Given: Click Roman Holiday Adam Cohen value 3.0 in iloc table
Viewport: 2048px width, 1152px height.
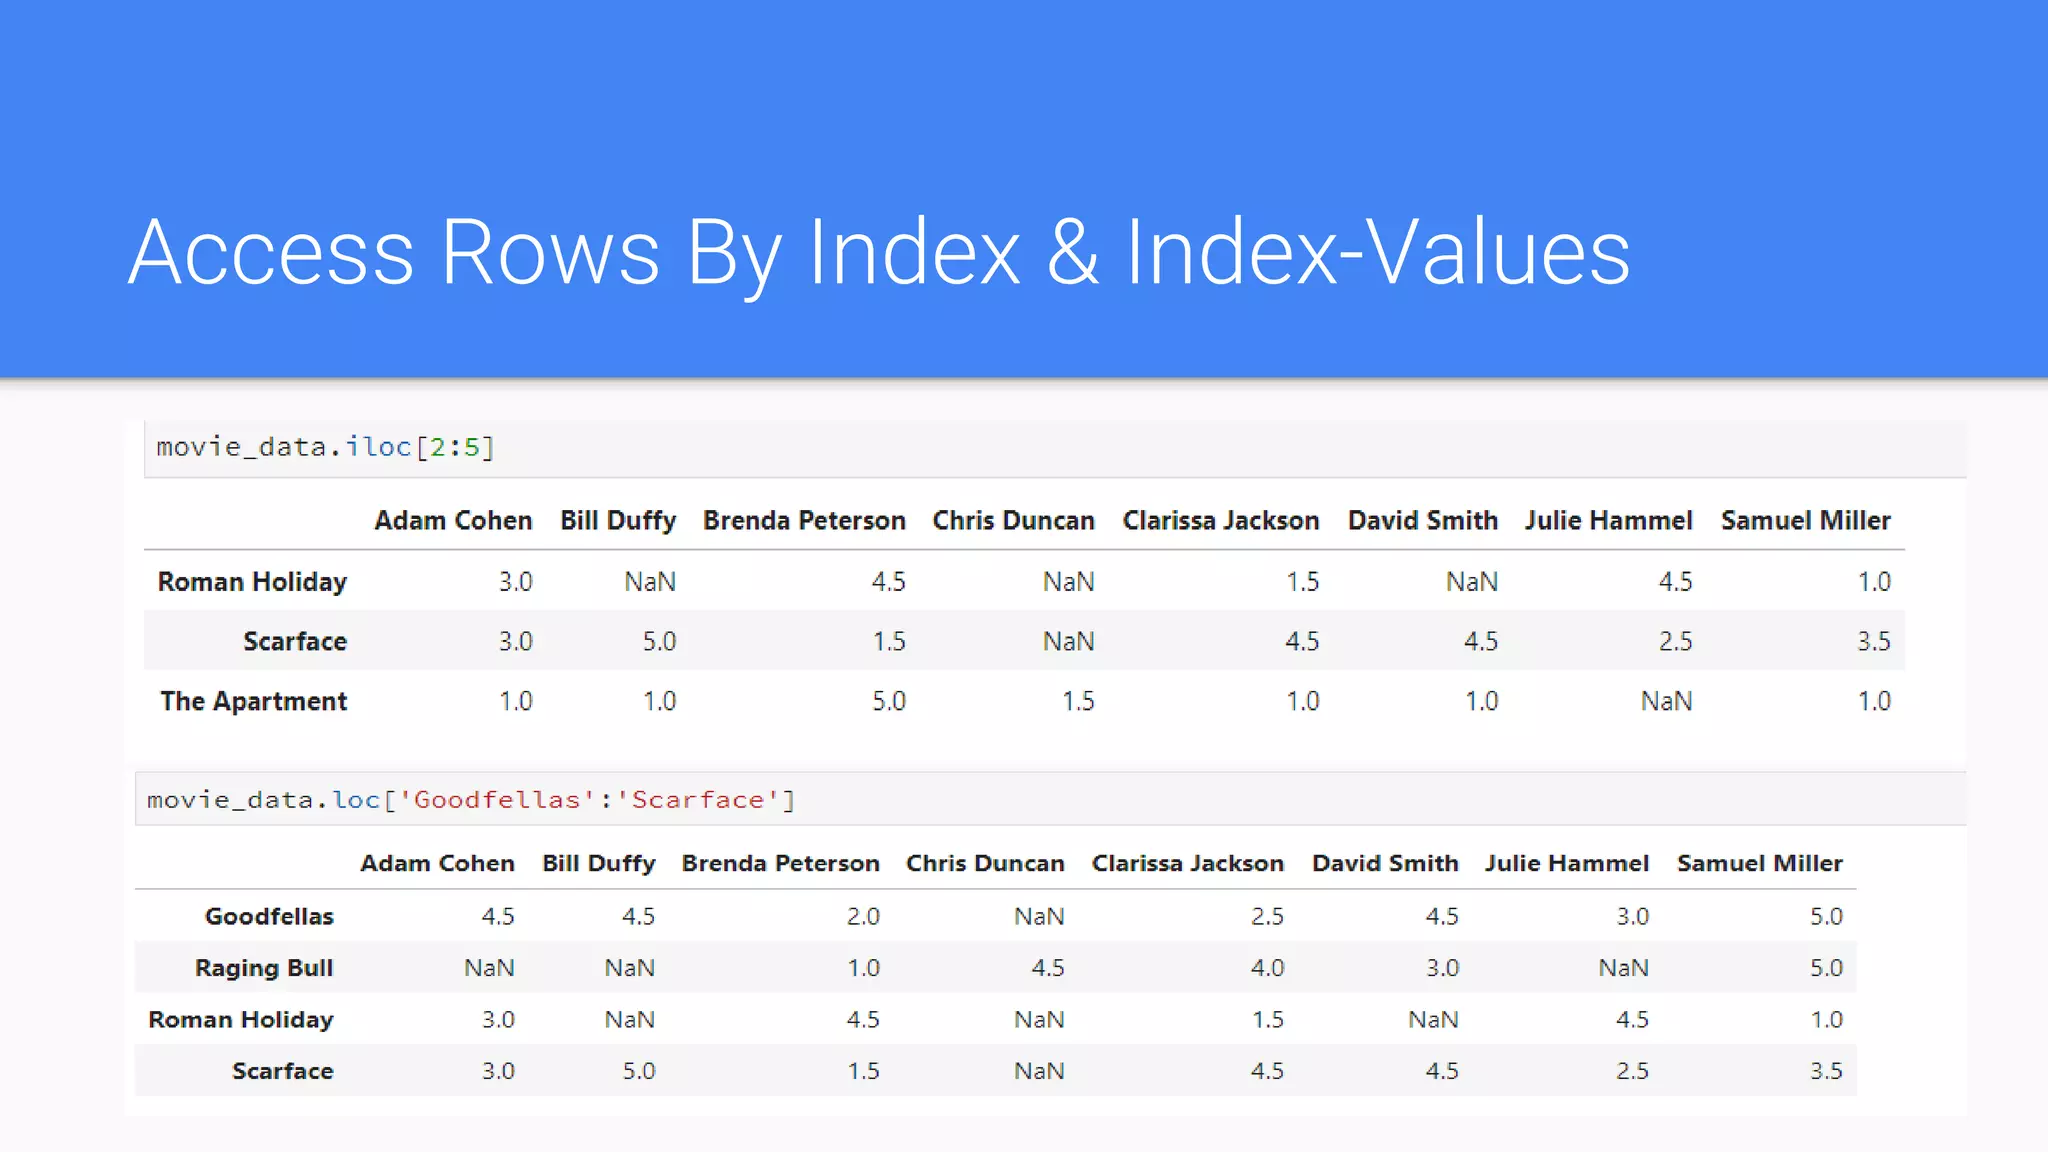Looking at the screenshot, I should pos(516,582).
